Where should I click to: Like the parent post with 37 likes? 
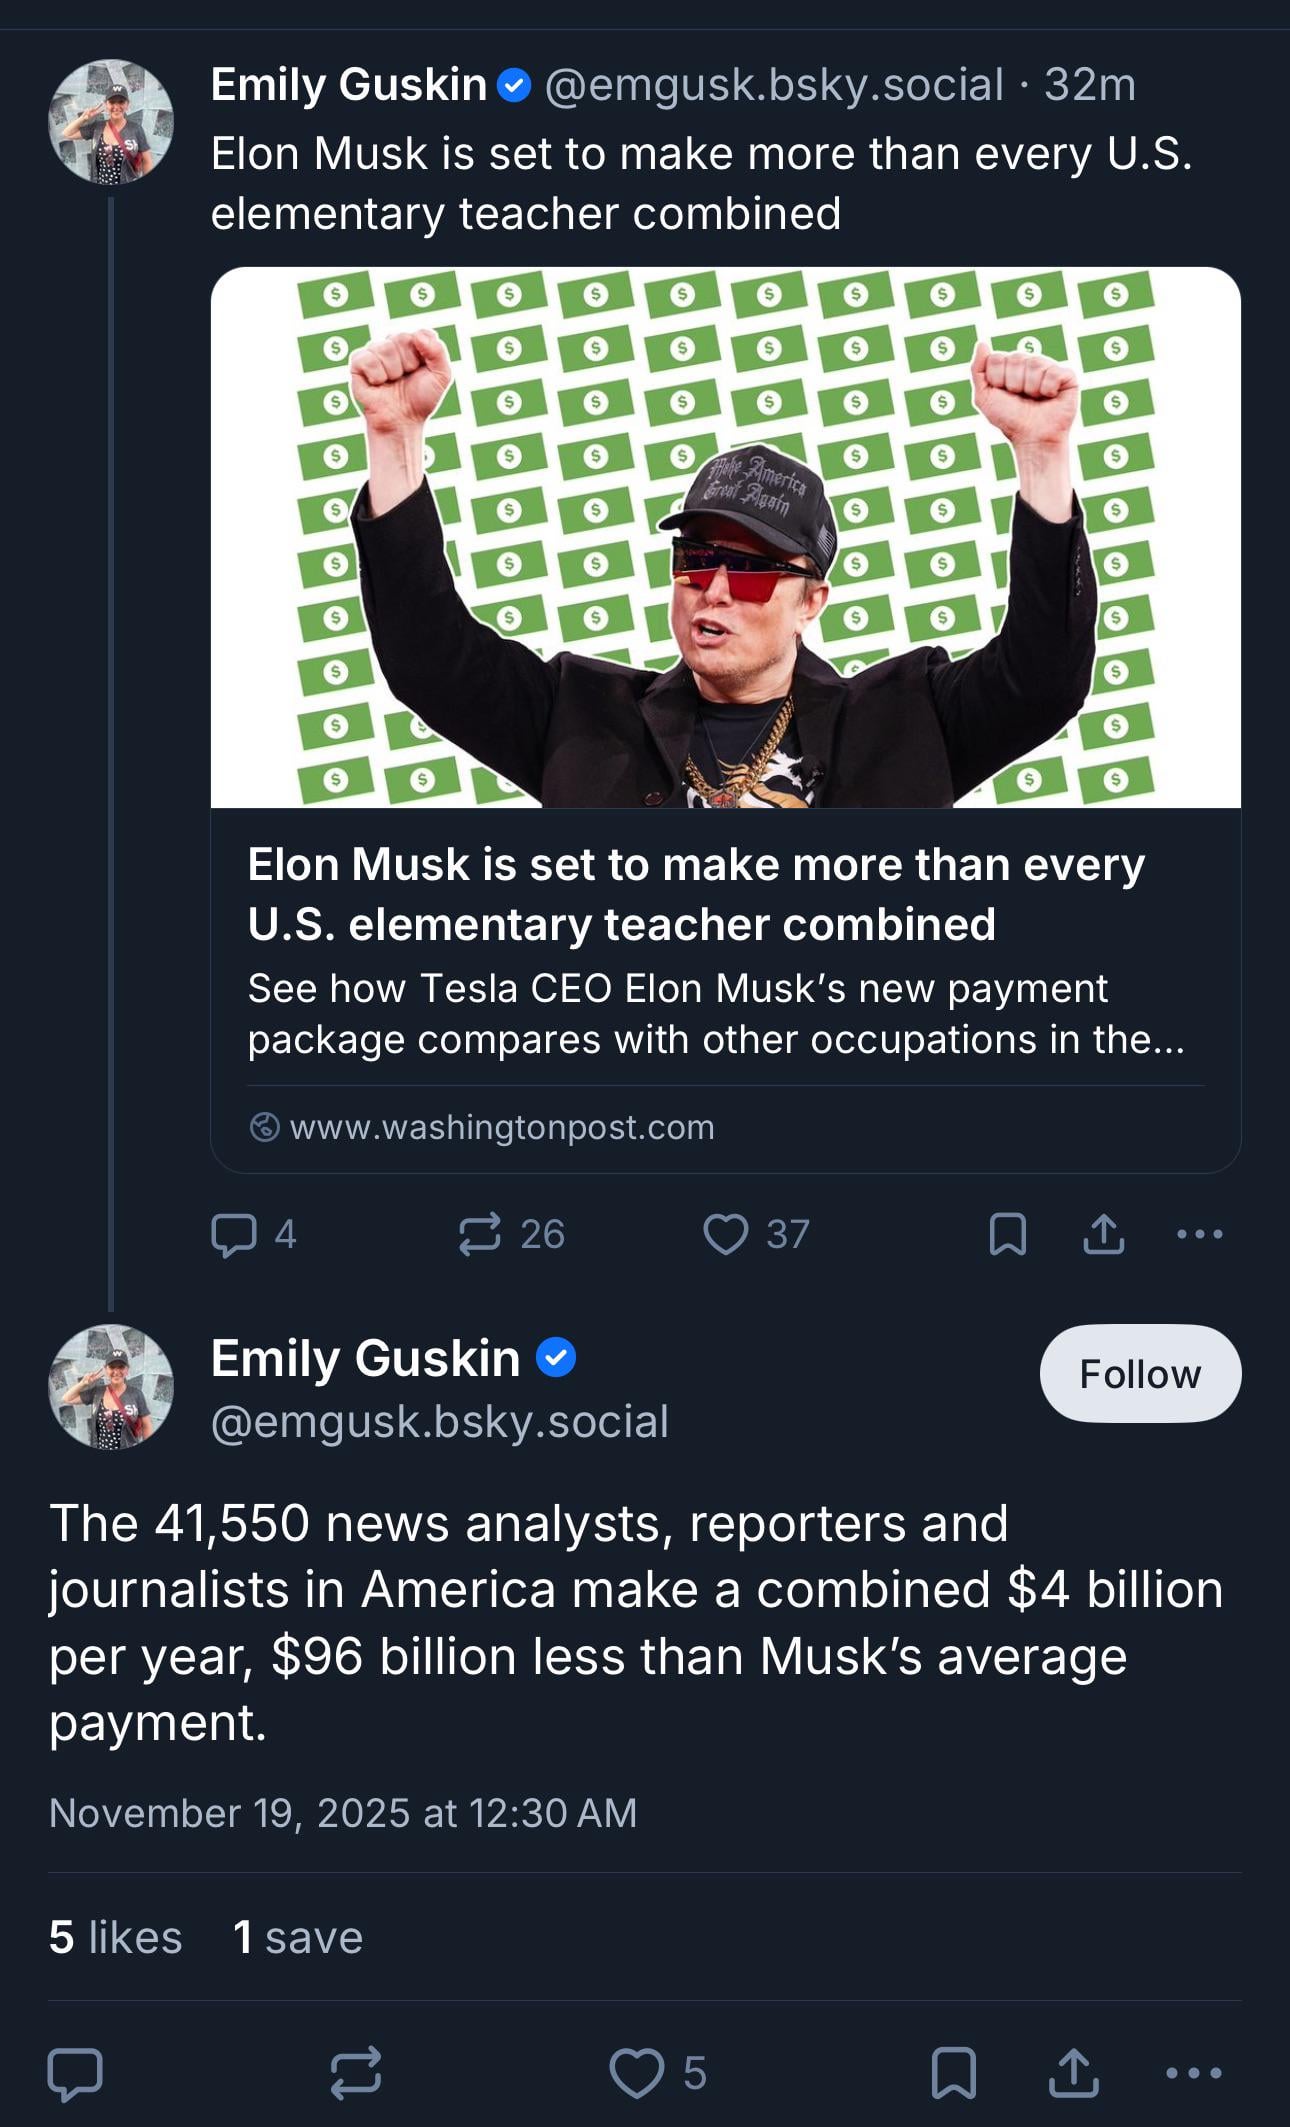tap(726, 1234)
